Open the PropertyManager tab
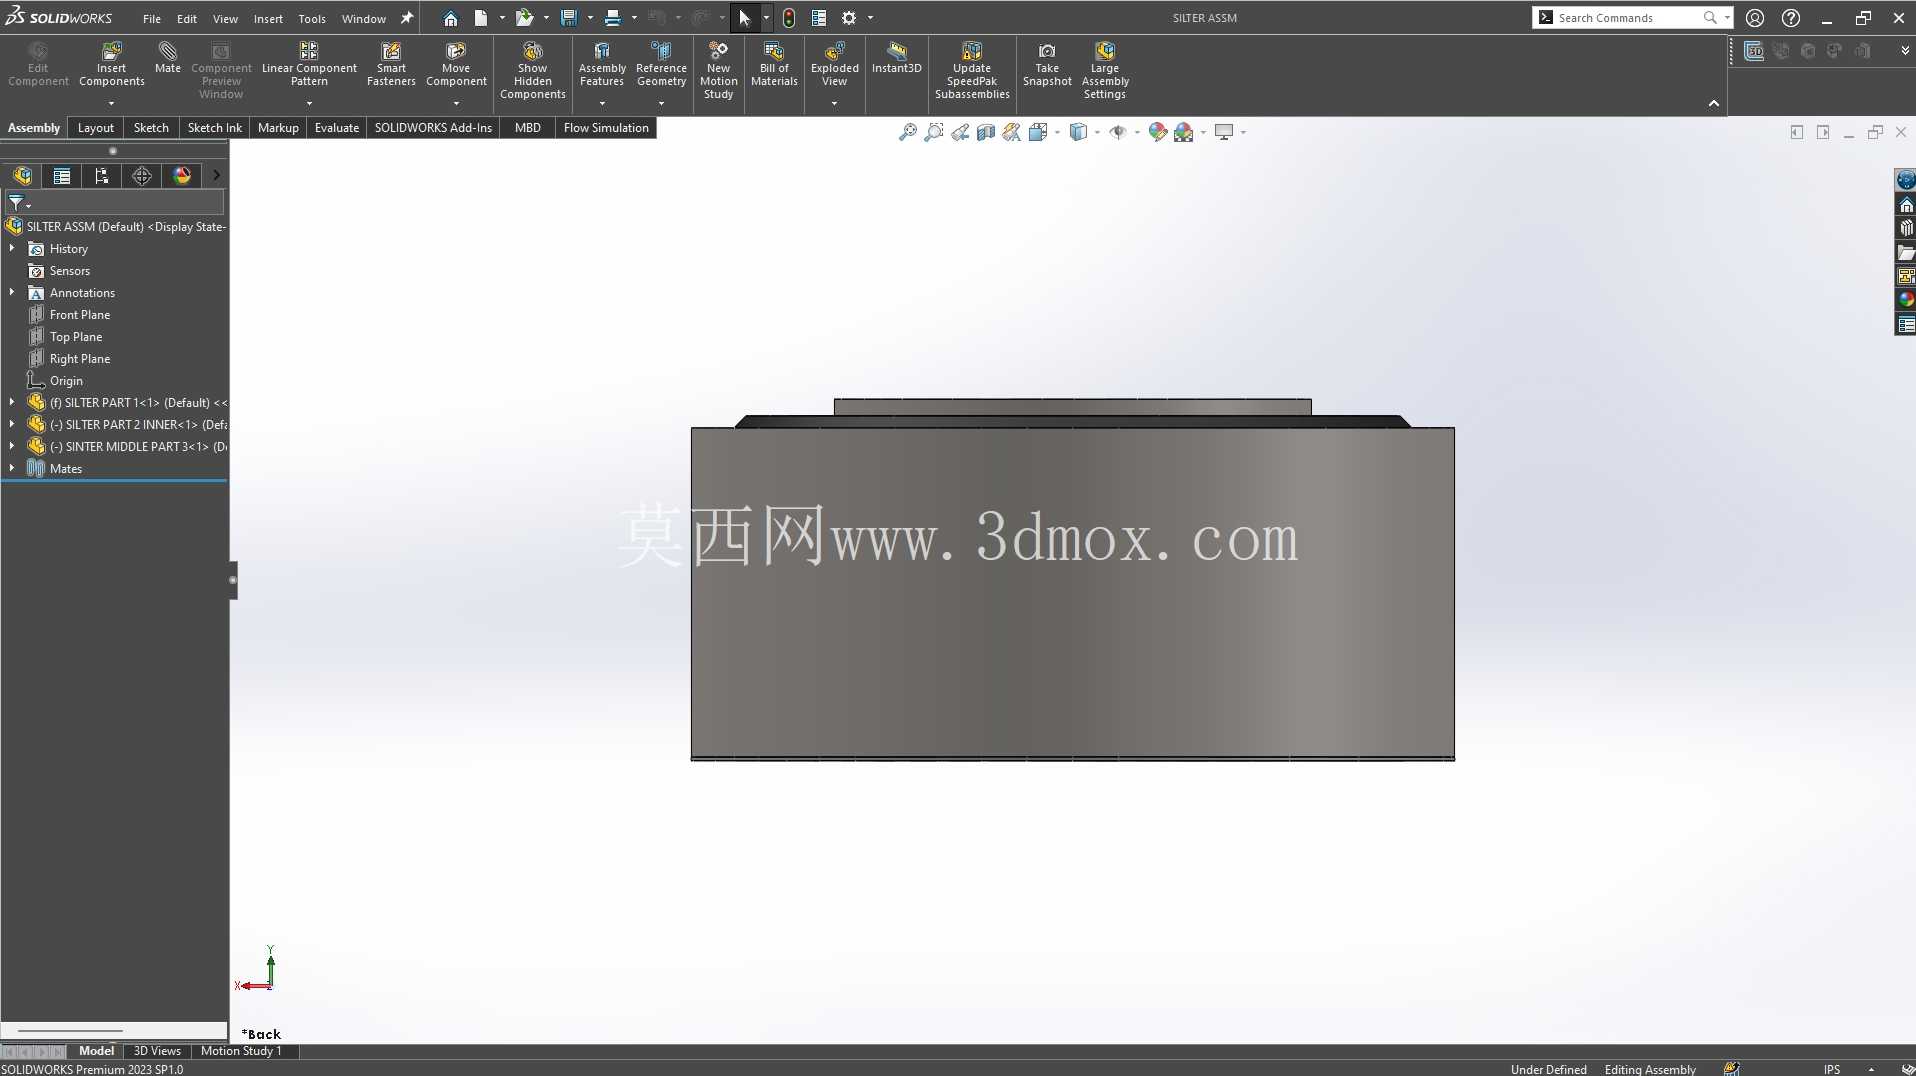The image size is (1916, 1076). (62, 176)
